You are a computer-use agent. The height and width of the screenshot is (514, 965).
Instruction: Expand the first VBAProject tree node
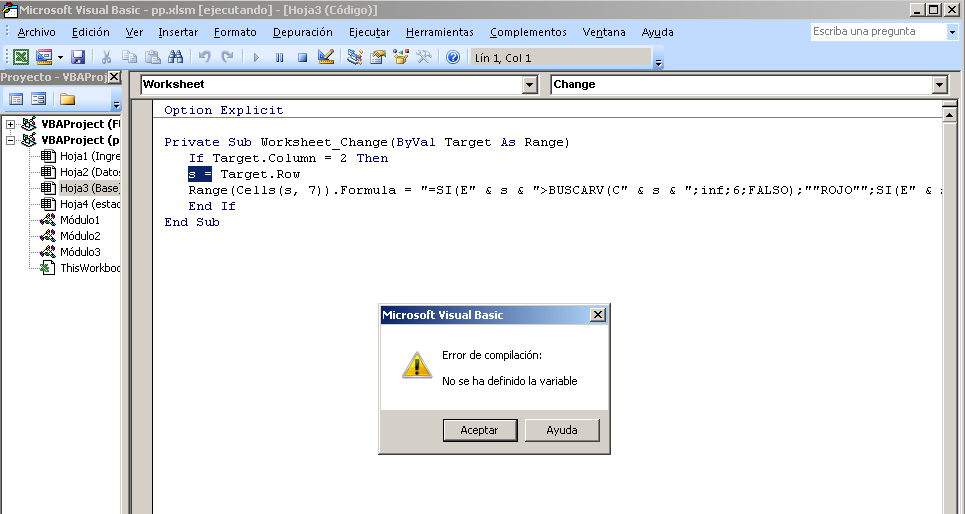(10, 124)
